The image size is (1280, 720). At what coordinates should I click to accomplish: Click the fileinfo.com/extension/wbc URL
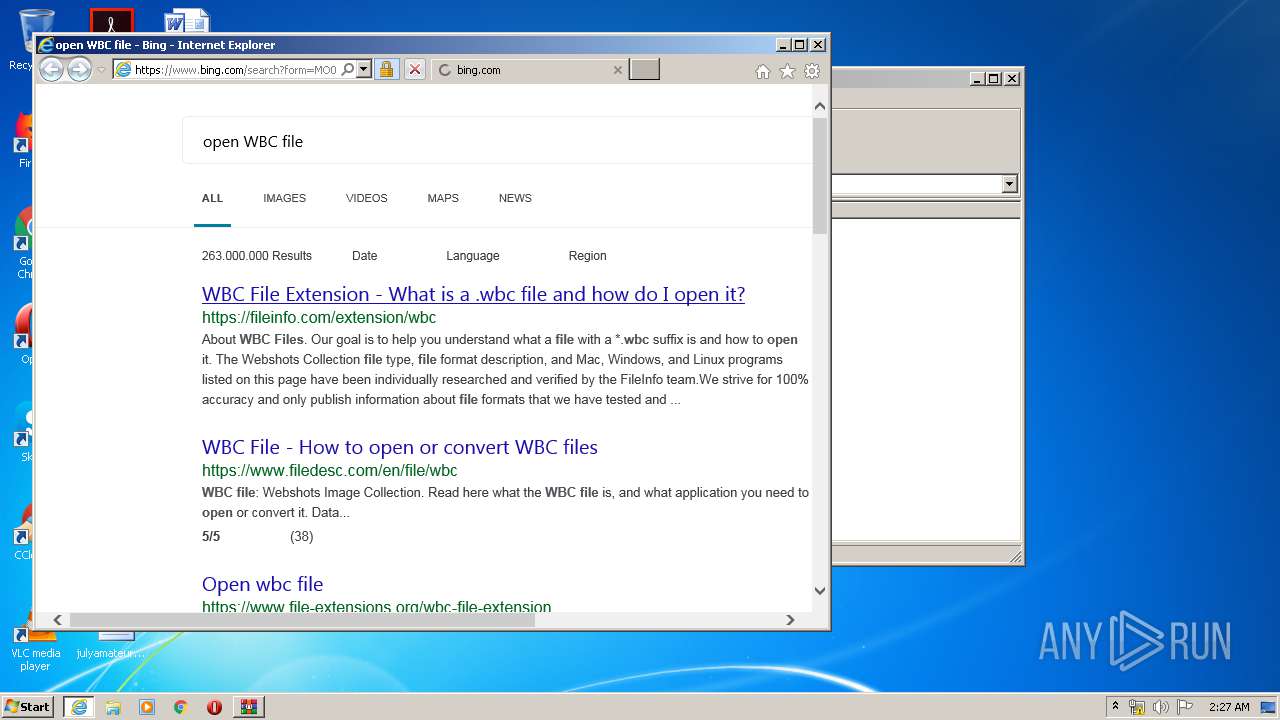[319, 318]
